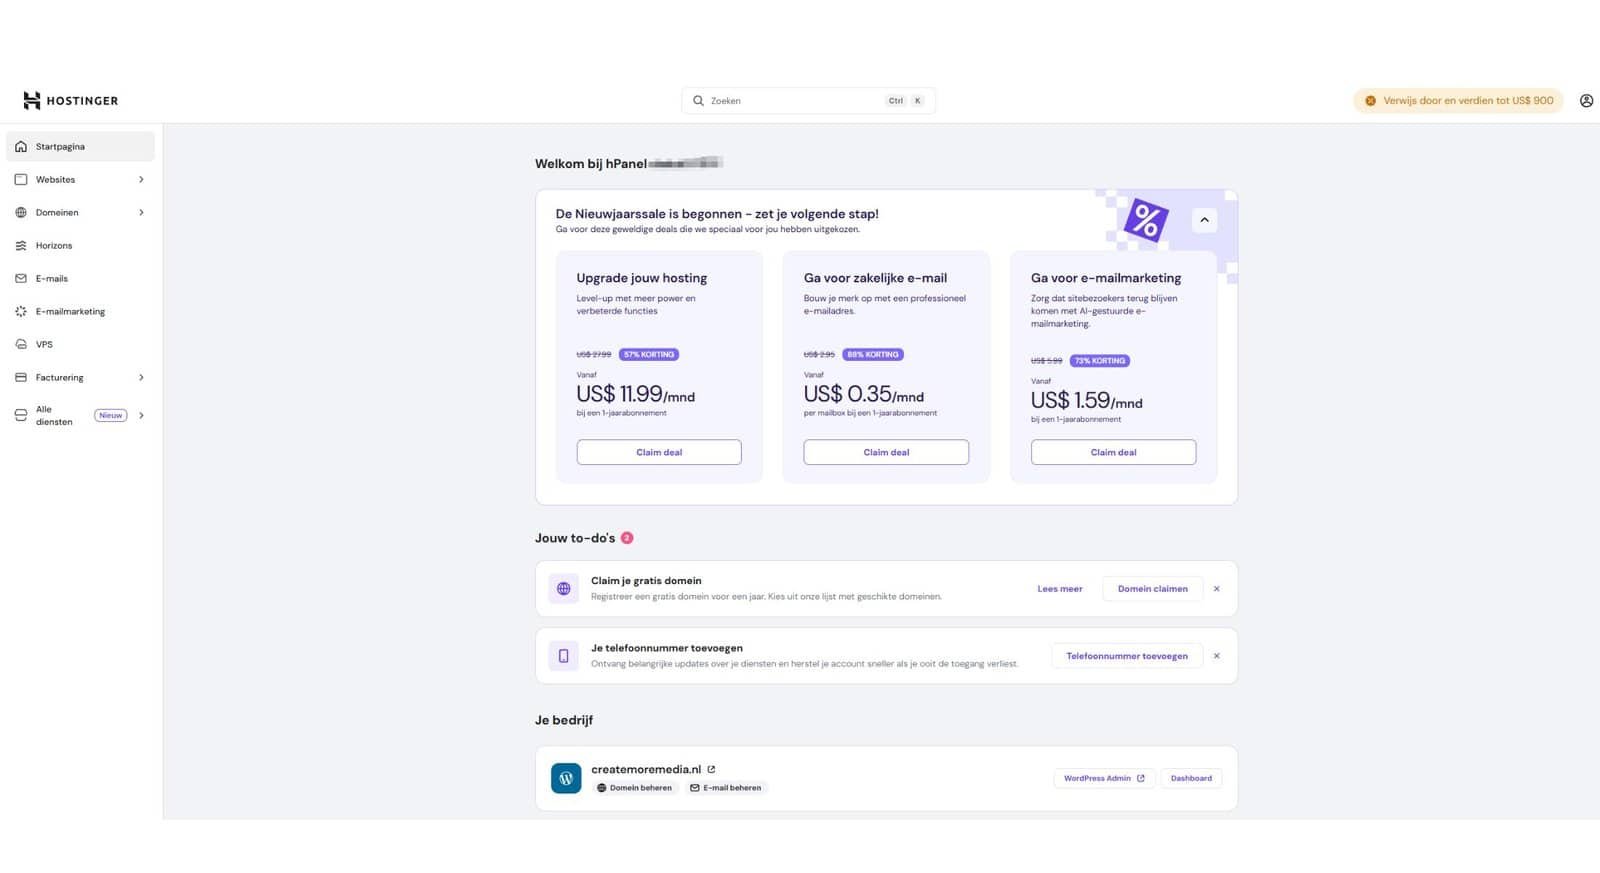Click the search magnifier icon
Image resolution: width=1600 pixels, height=873 pixels.
point(698,101)
